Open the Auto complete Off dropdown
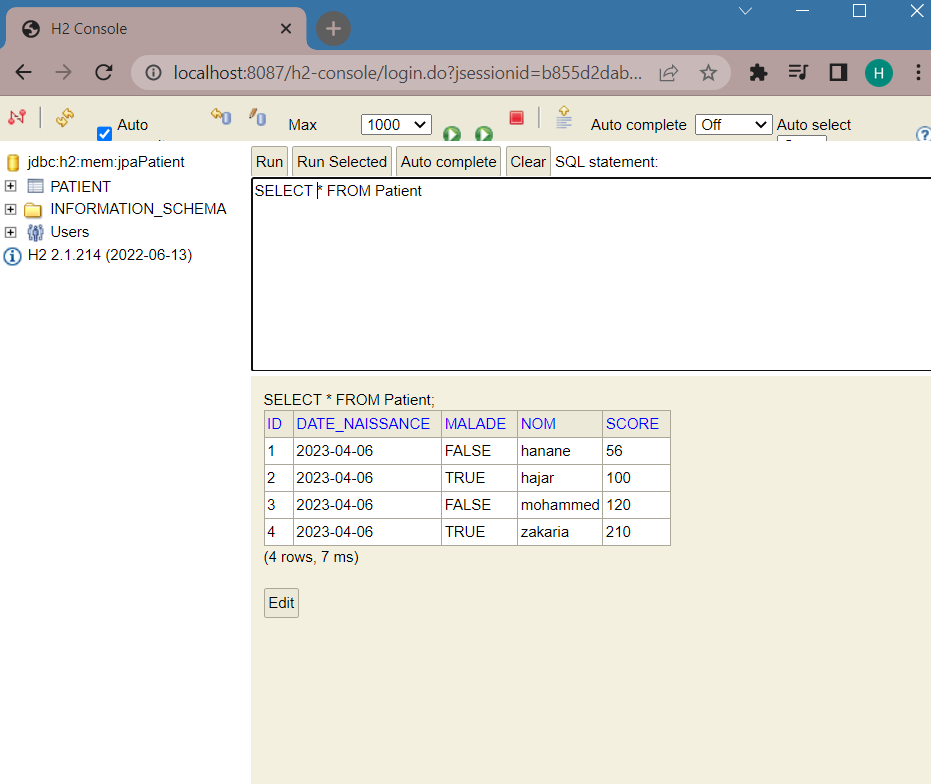Viewport: 931px width, 784px height. coord(733,125)
